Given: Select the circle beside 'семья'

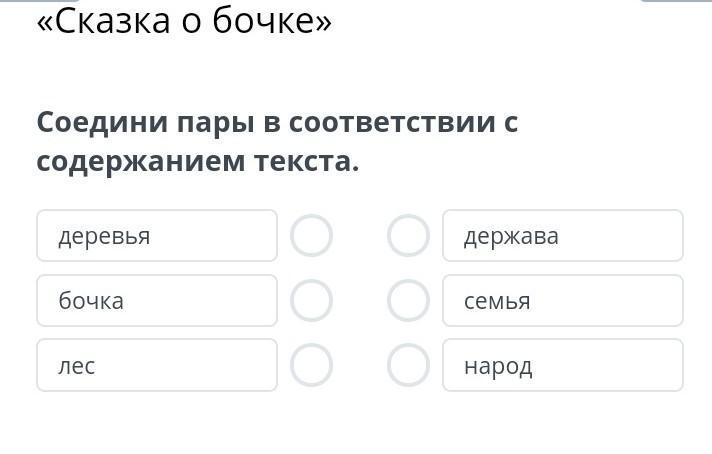Looking at the screenshot, I should [408, 301].
